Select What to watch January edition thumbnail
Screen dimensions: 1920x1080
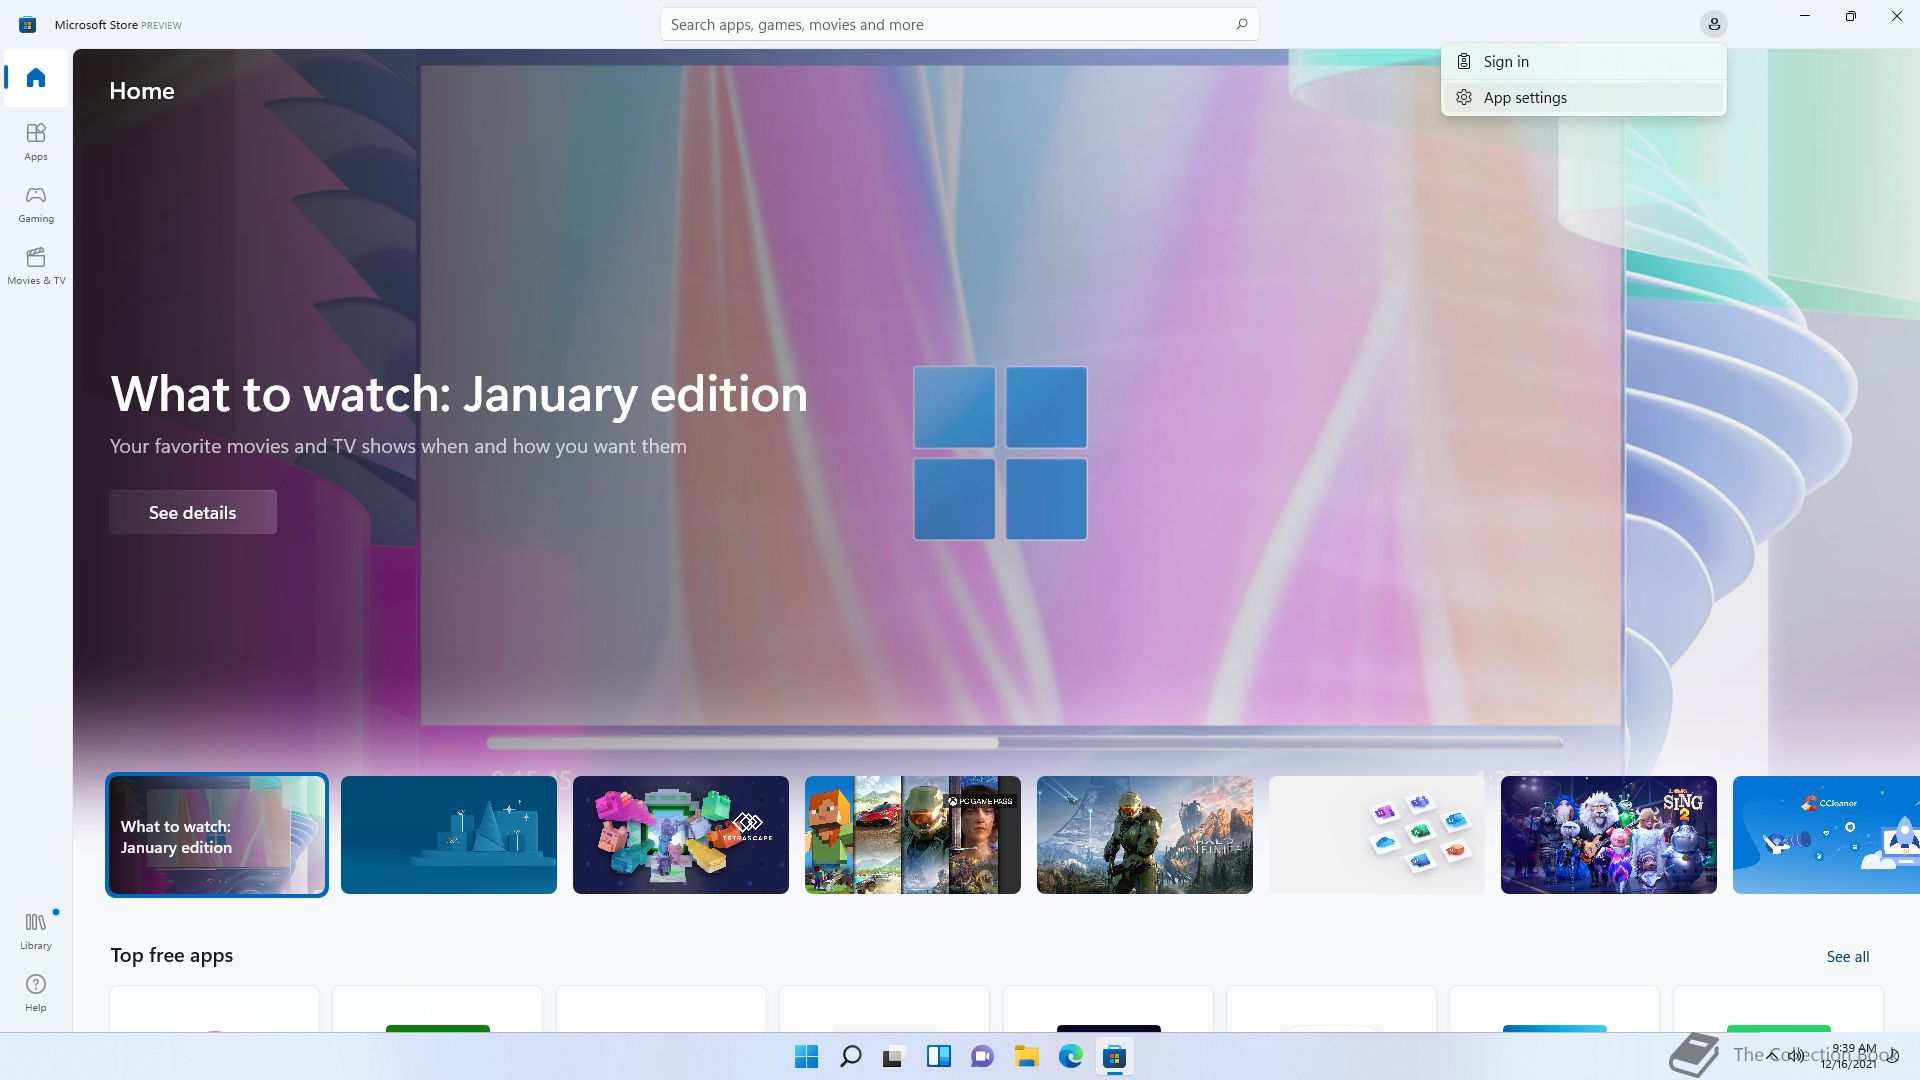217,835
